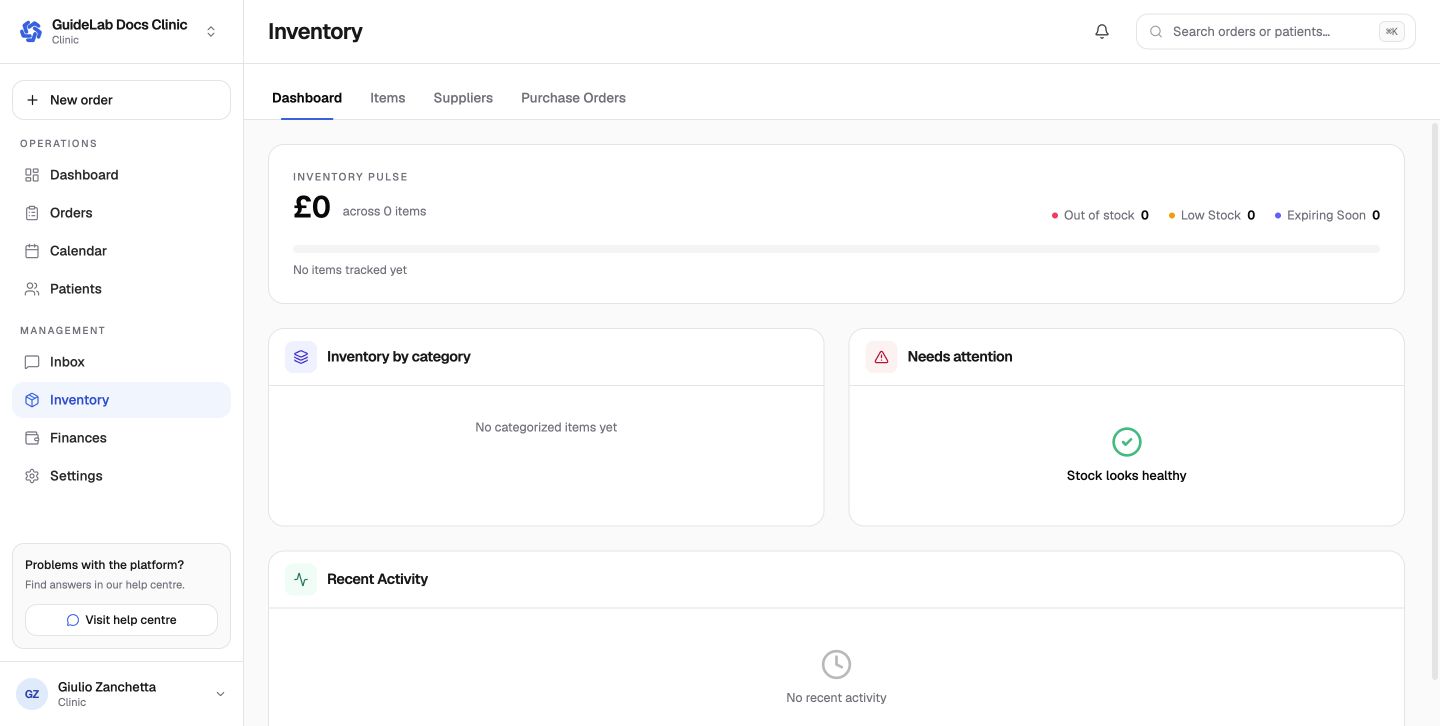This screenshot has width=1440, height=726.
Task: Select the Inventory sidebar item
Action: coord(121,400)
